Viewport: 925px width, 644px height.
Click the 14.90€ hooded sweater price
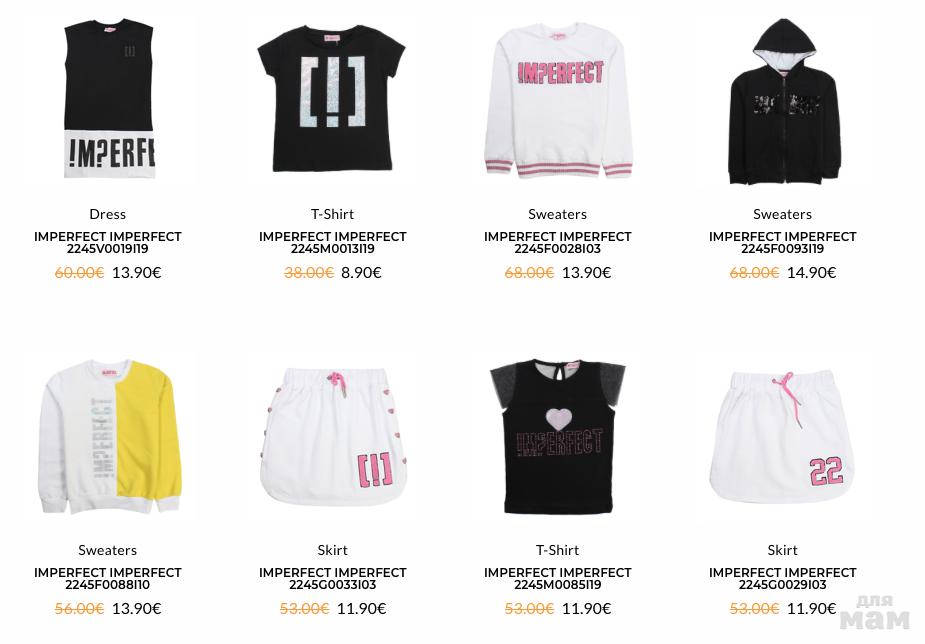click(811, 272)
